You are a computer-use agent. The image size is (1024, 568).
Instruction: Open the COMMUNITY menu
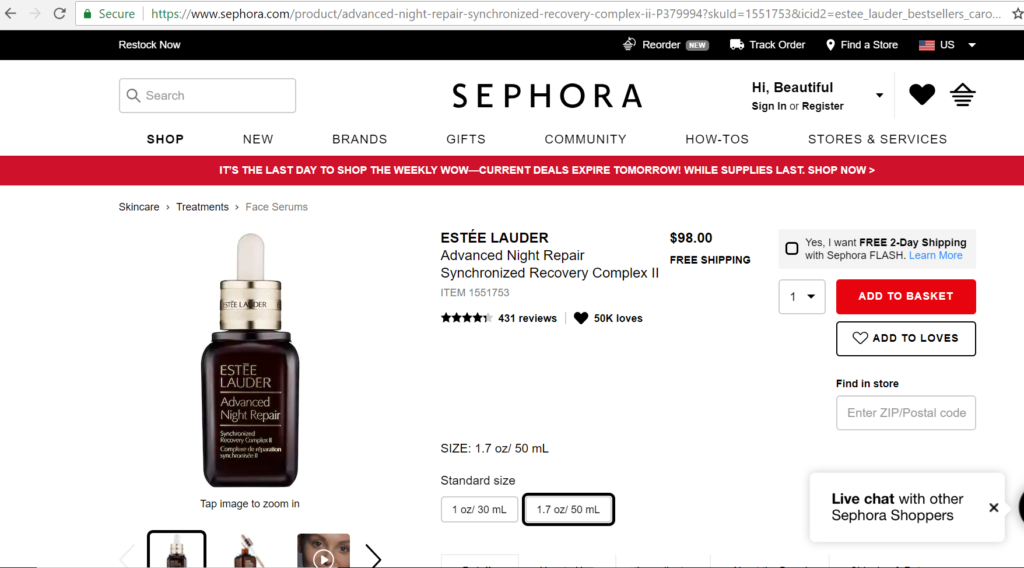click(x=585, y=139)
